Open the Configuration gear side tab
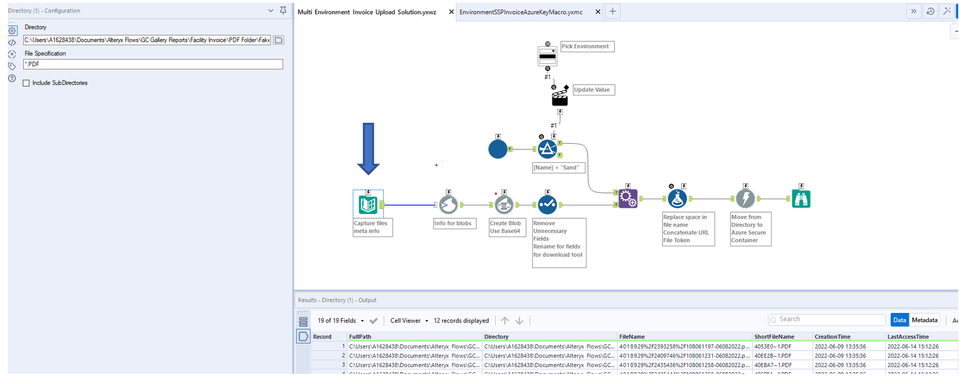Viewport: 967px width, 384px height. [x=12, y=30]
